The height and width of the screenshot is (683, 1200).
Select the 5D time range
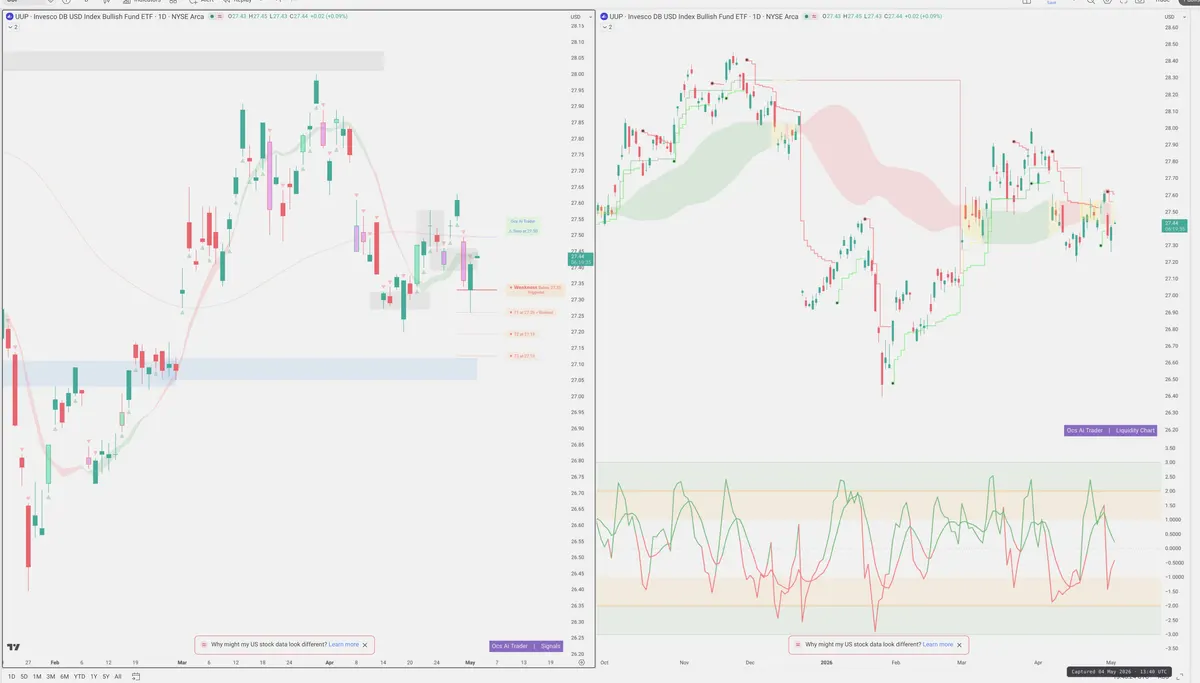coord(24,677)
